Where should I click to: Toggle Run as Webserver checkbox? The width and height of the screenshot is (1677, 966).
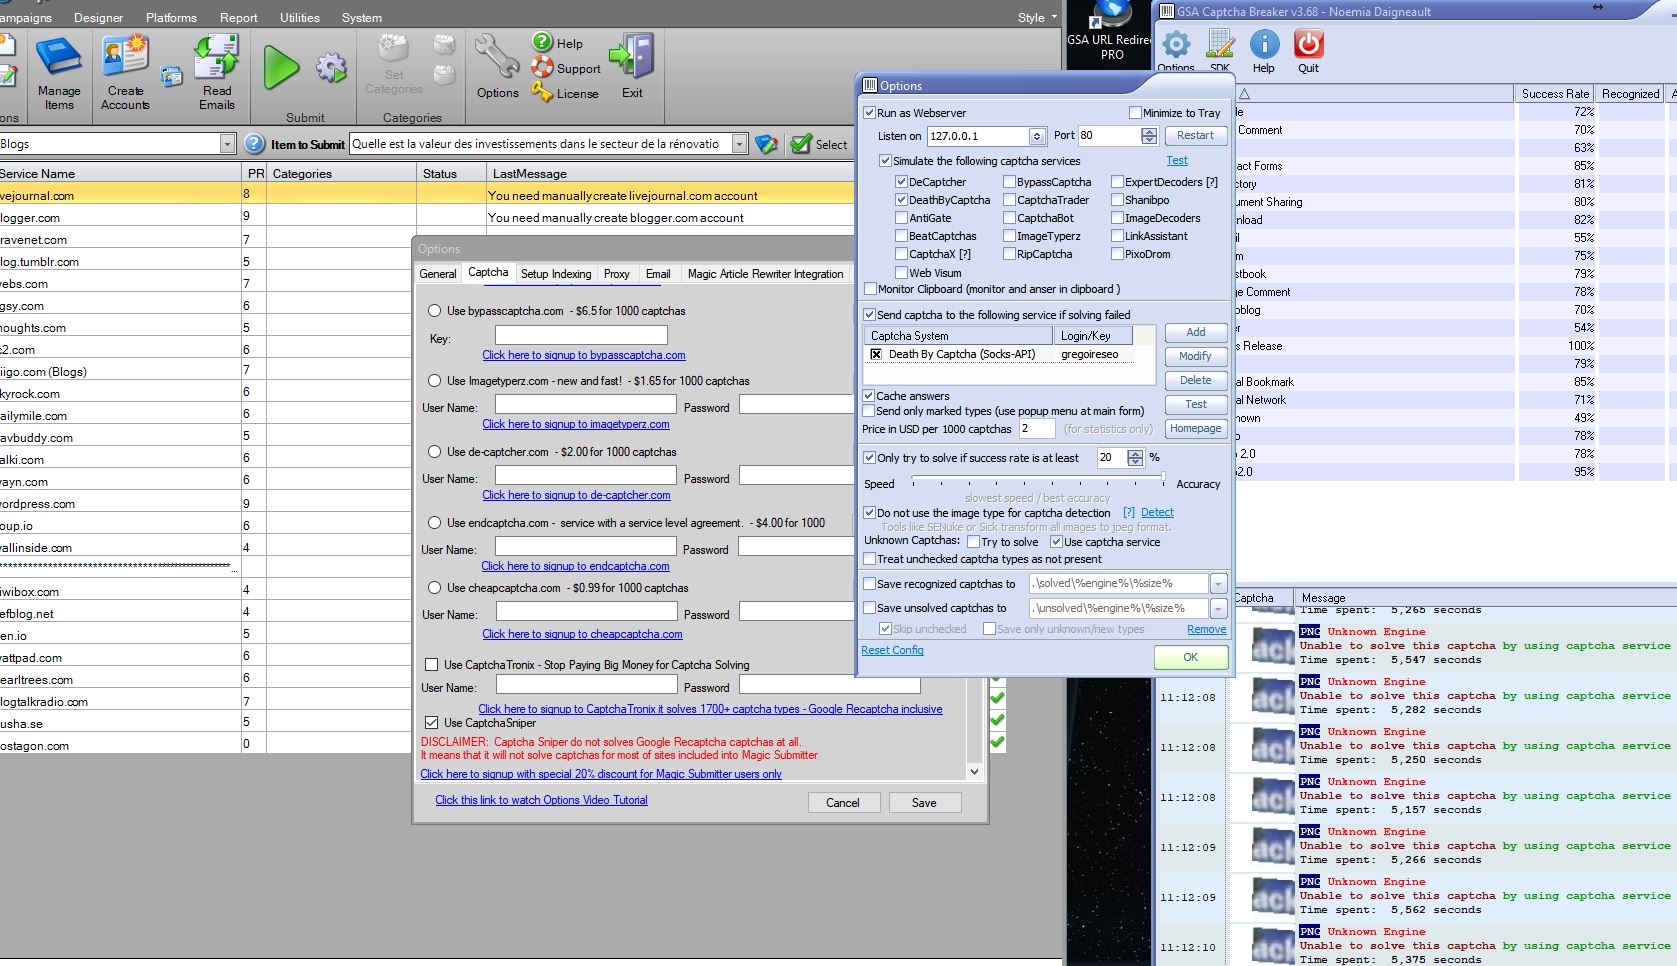coord(870,113)
